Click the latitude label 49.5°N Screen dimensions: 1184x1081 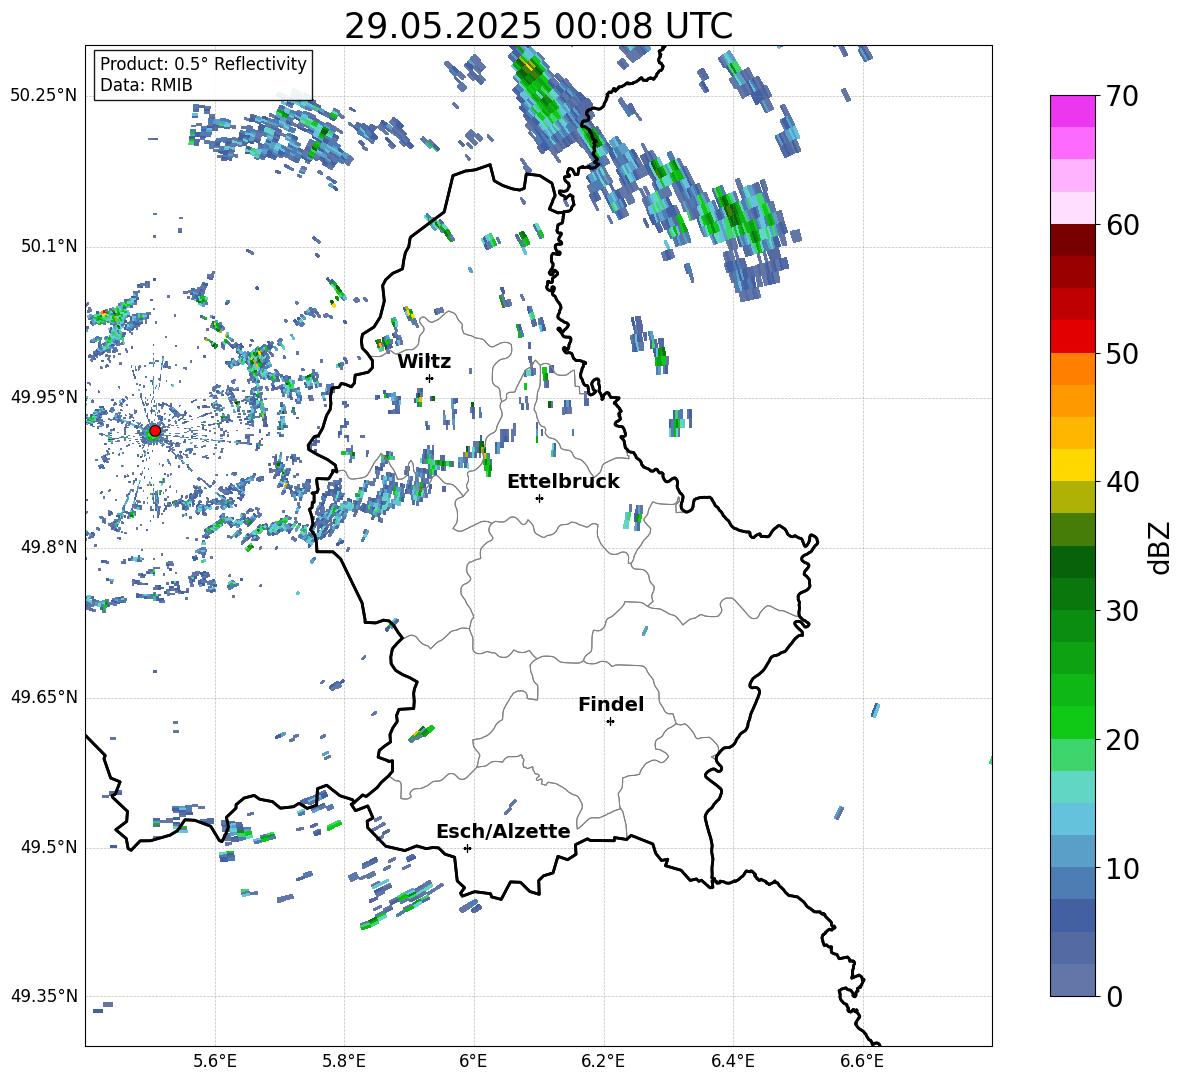pyautogui.click(x=48, y=847)
